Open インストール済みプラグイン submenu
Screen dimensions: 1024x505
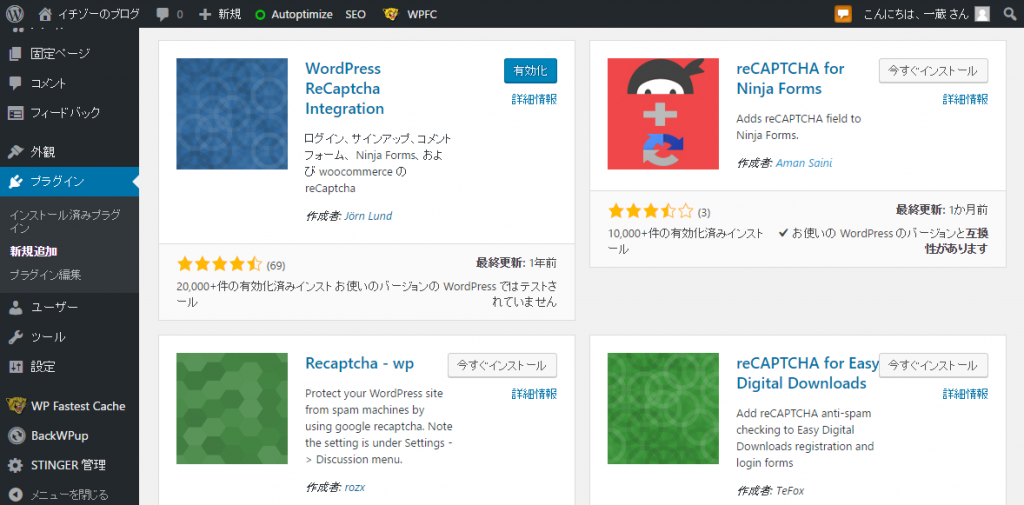[x=65, y=221]
